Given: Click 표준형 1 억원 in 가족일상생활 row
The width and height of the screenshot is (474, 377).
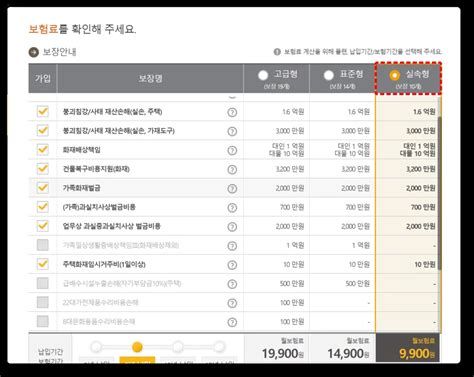Looking at the screenshot, I should coord(361,246).
